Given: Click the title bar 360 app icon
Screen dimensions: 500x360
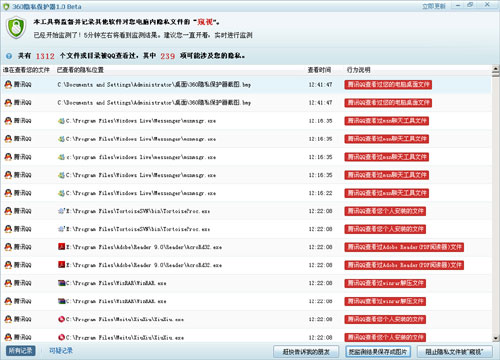Looking at the screenshot, I should (x=6, y=6).
